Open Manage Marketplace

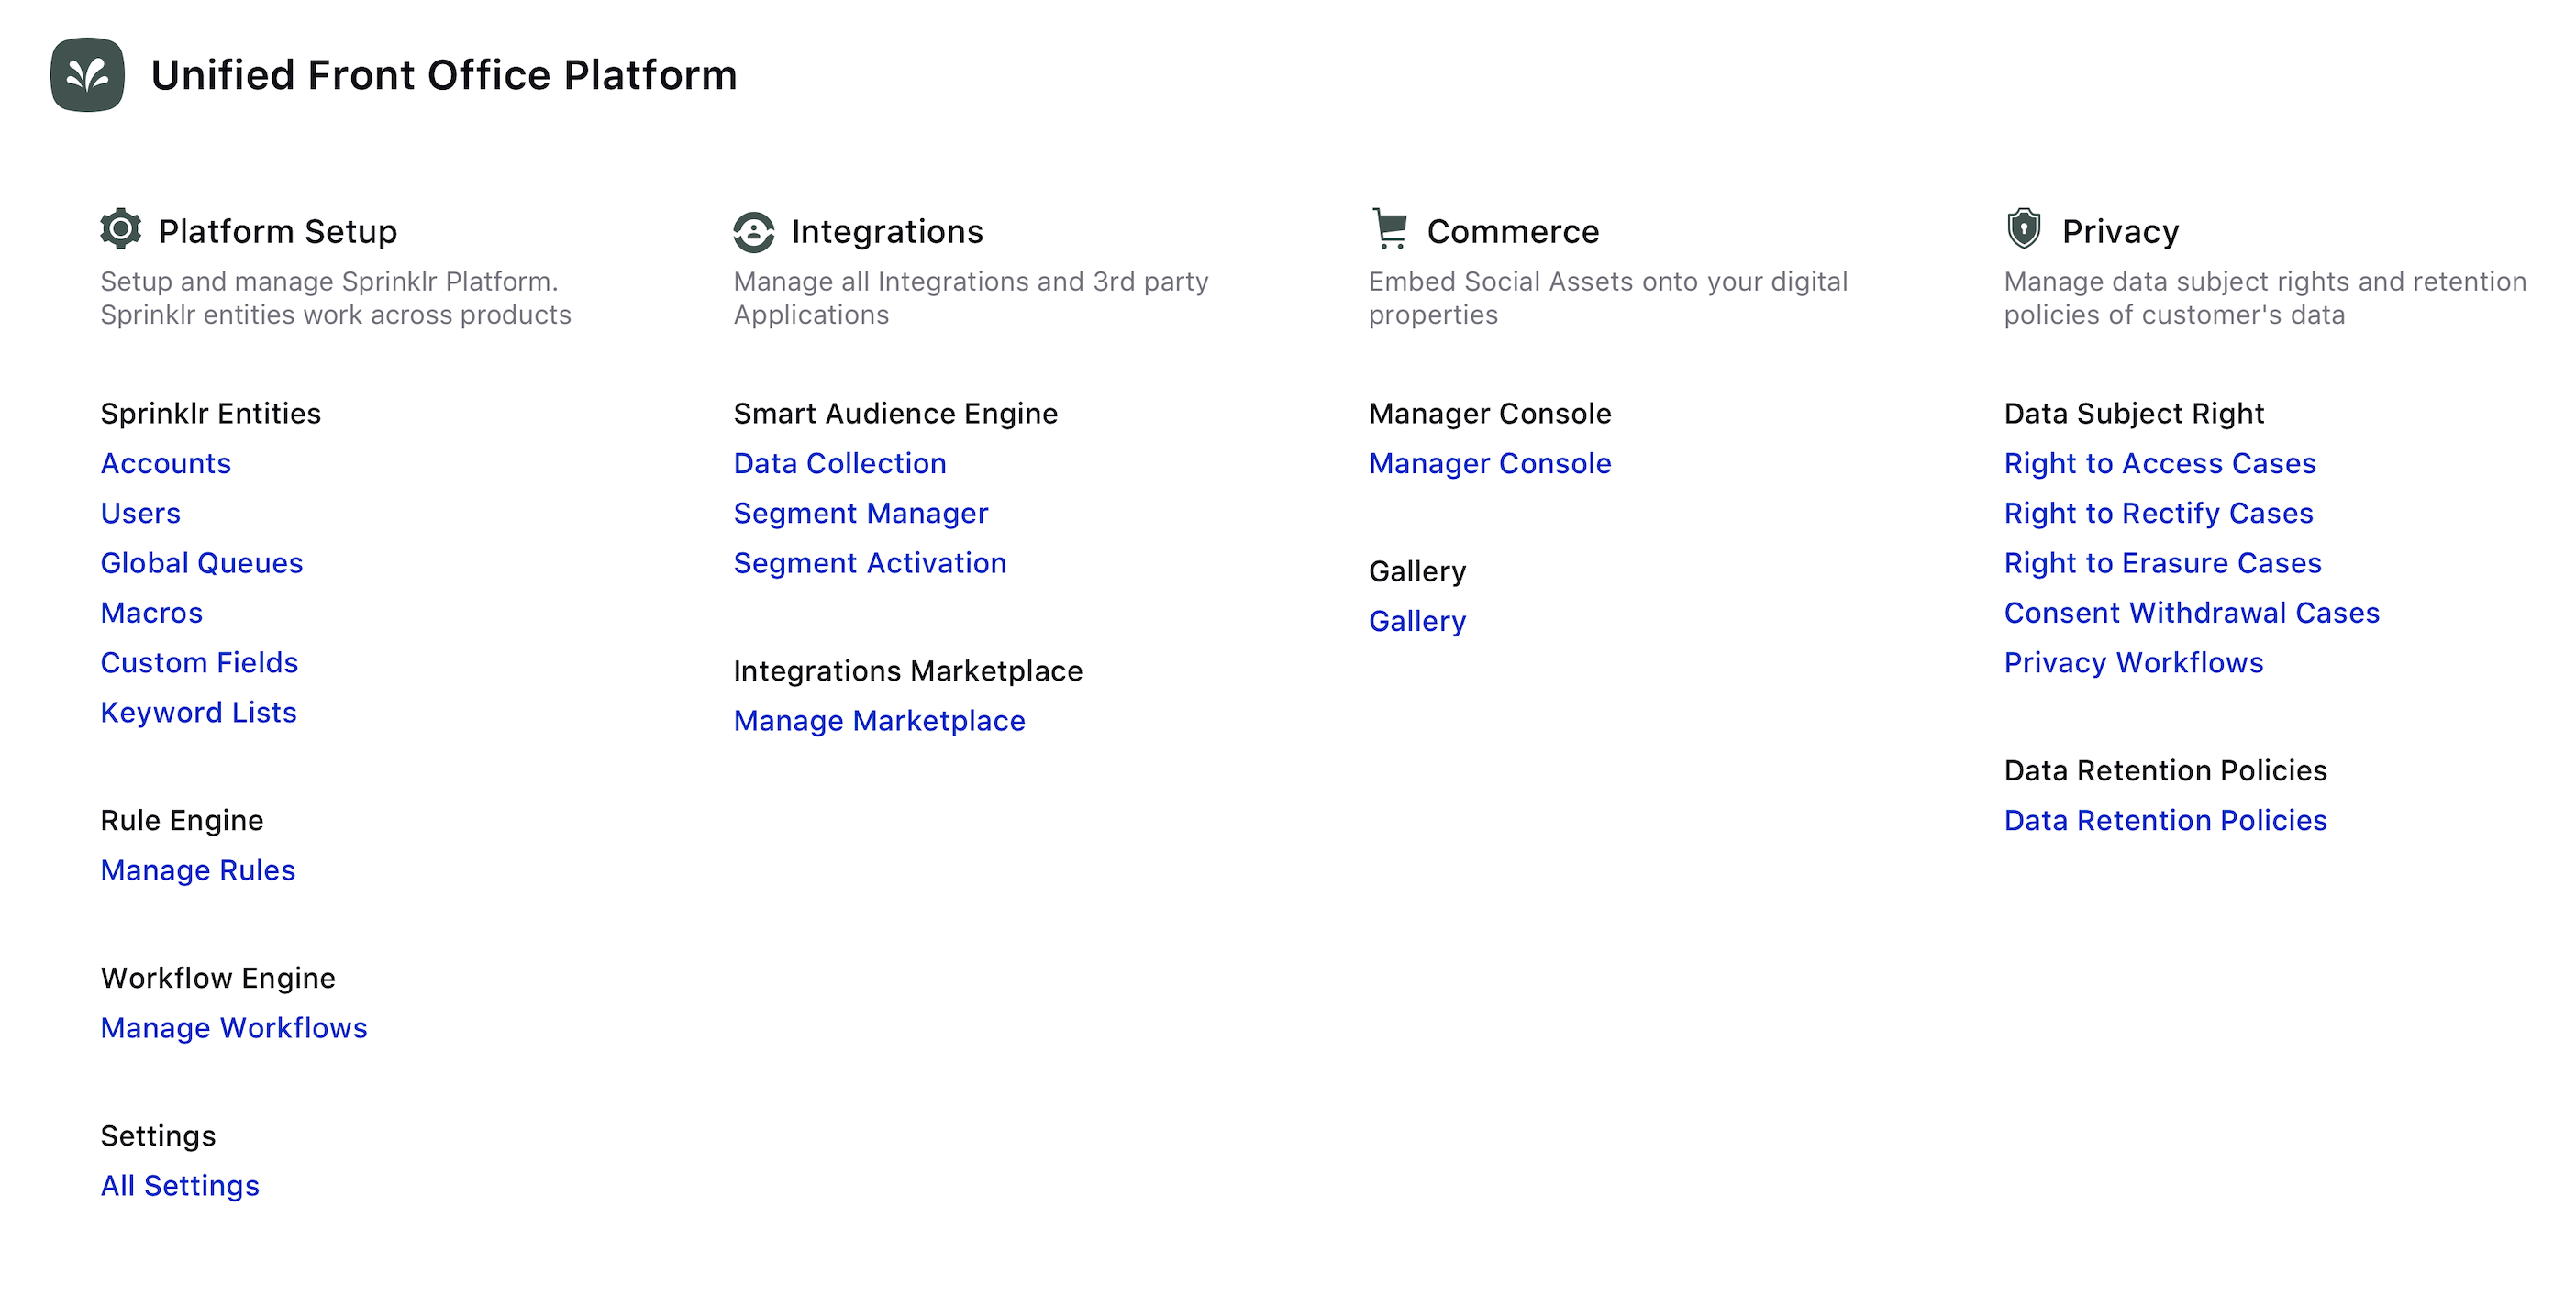[x=879, y=720]
